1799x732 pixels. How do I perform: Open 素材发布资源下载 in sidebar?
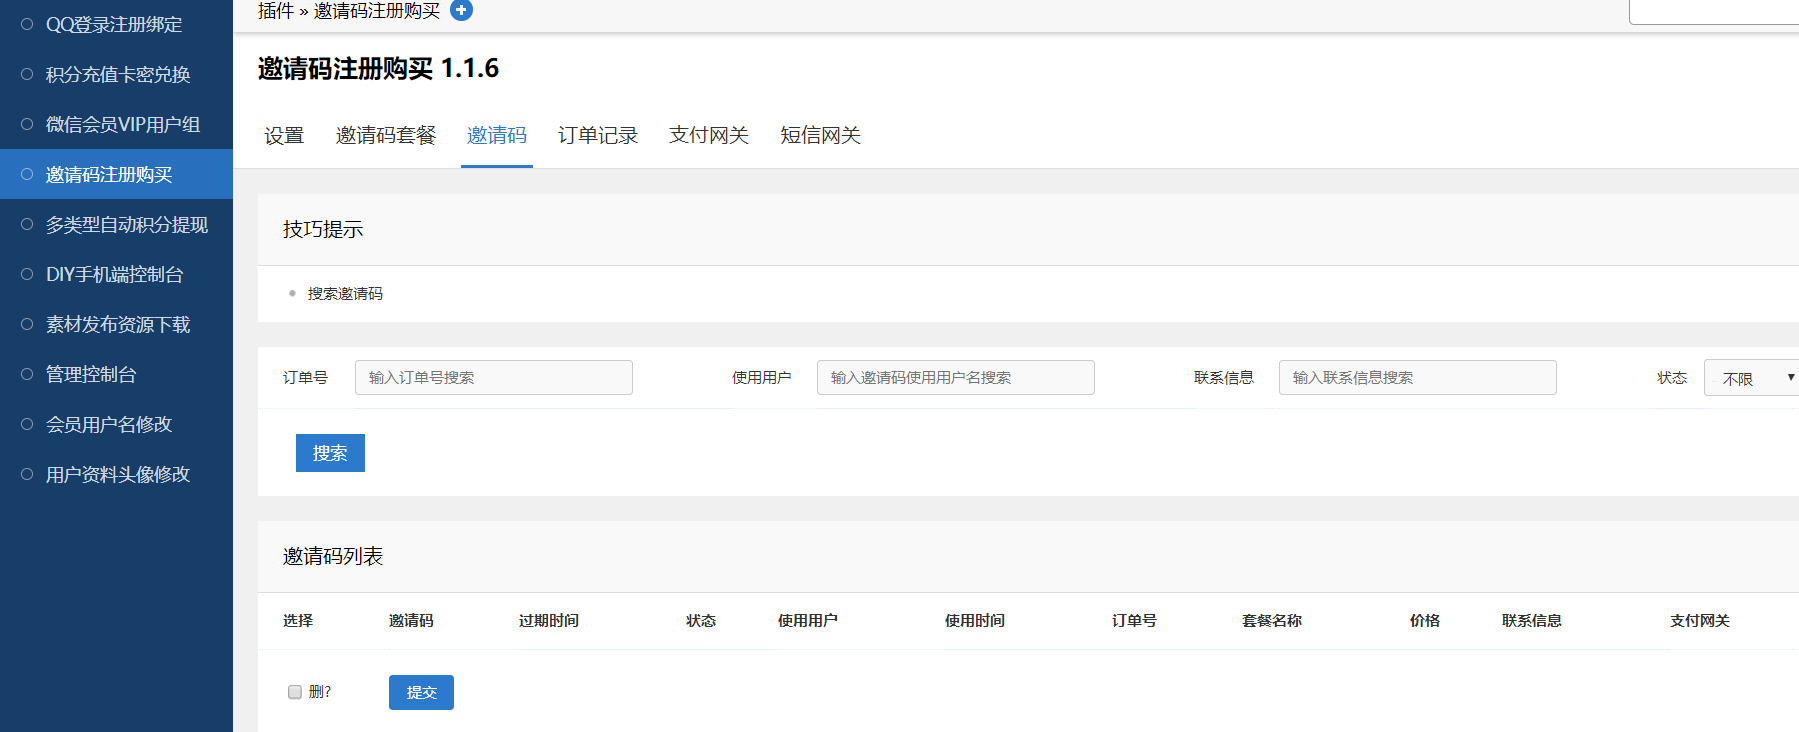(116, 324)
